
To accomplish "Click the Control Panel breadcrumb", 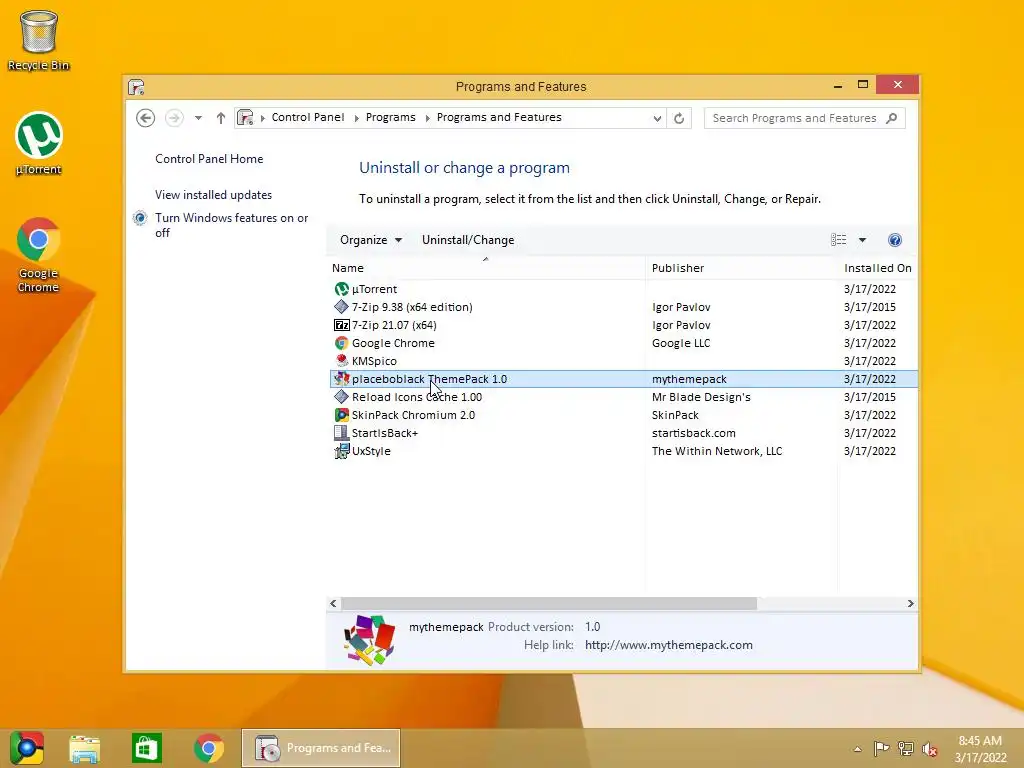I will 308,118.
